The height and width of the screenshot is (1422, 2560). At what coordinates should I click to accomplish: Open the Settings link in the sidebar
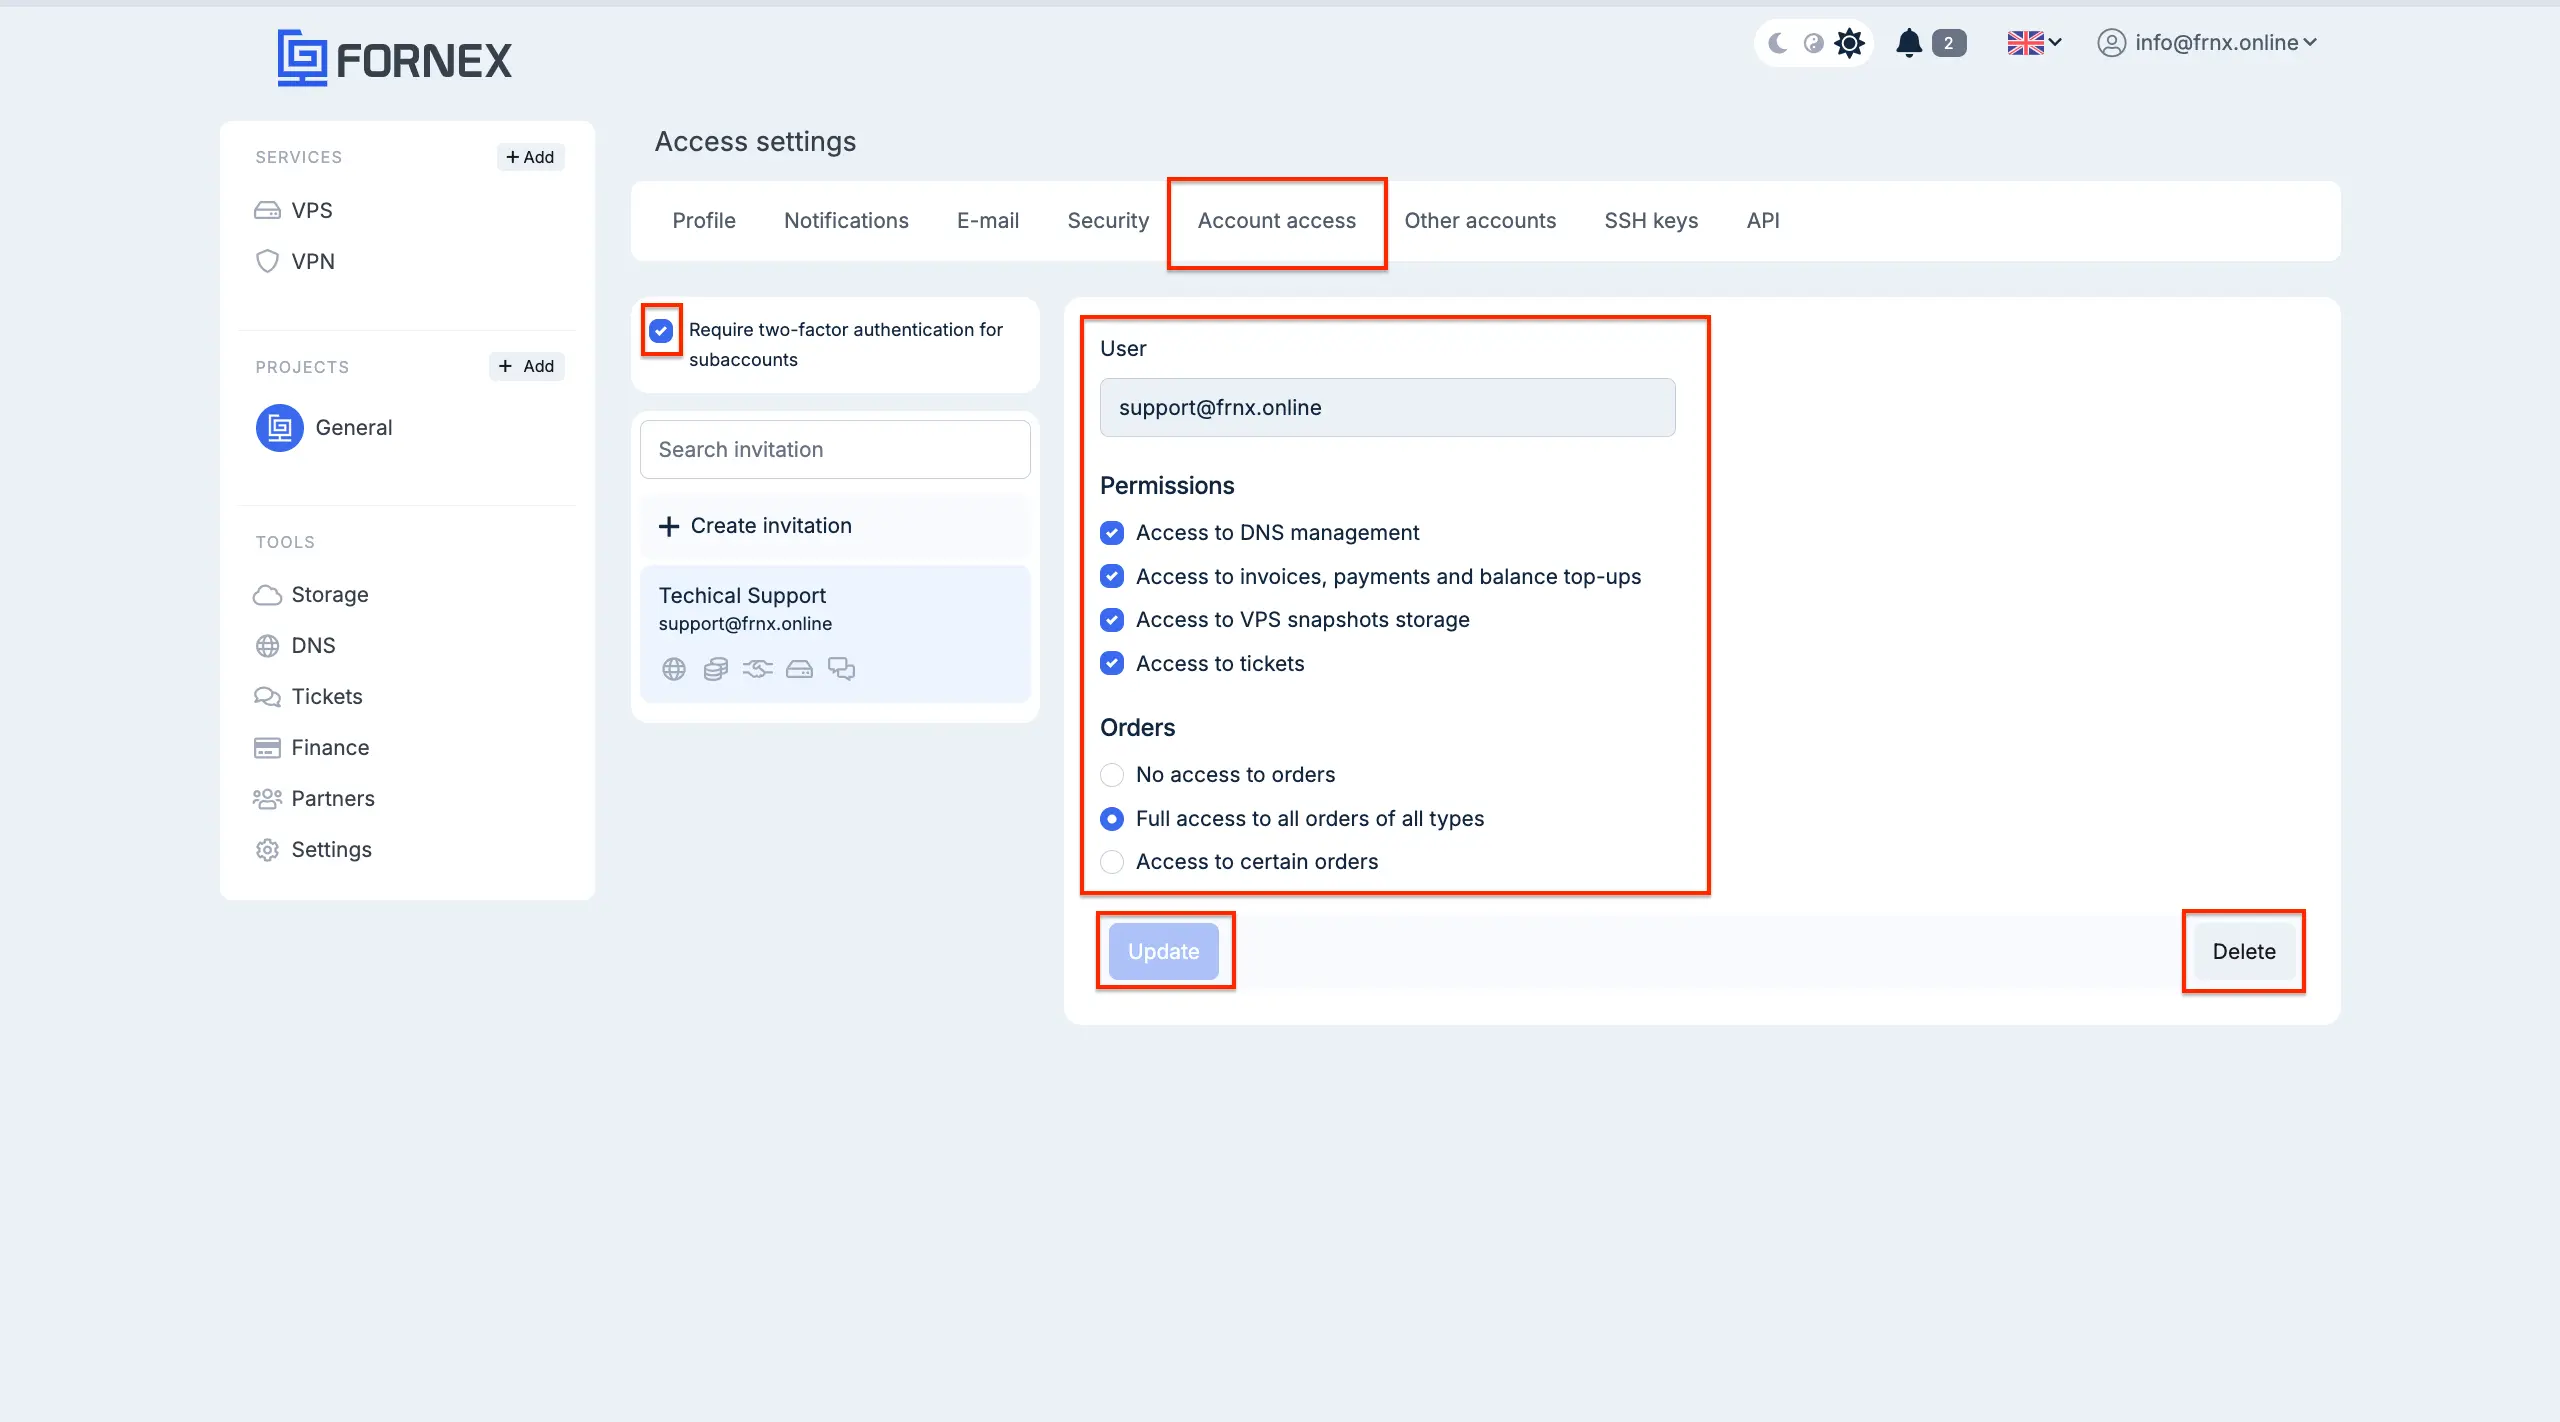point(331,850)
